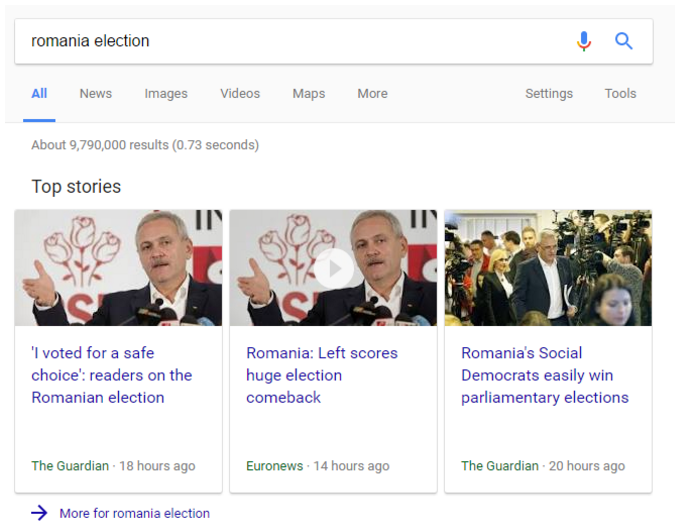675x524 pixels.
Task: Open the Settings menu
Action: (x=549, y=93)
